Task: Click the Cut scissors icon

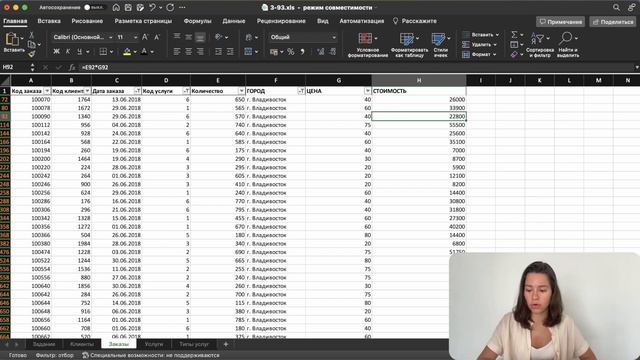Action: pos(31,35)
